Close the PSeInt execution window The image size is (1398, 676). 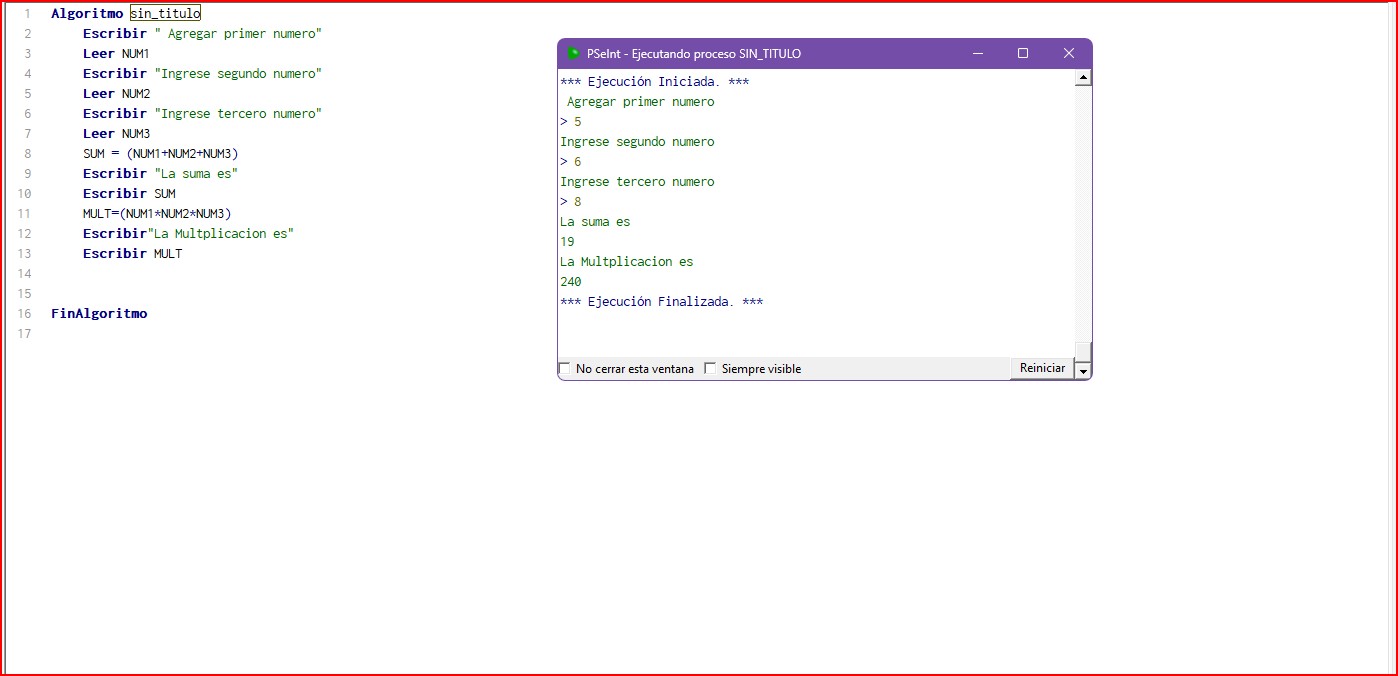click(x=1068, y=54)
